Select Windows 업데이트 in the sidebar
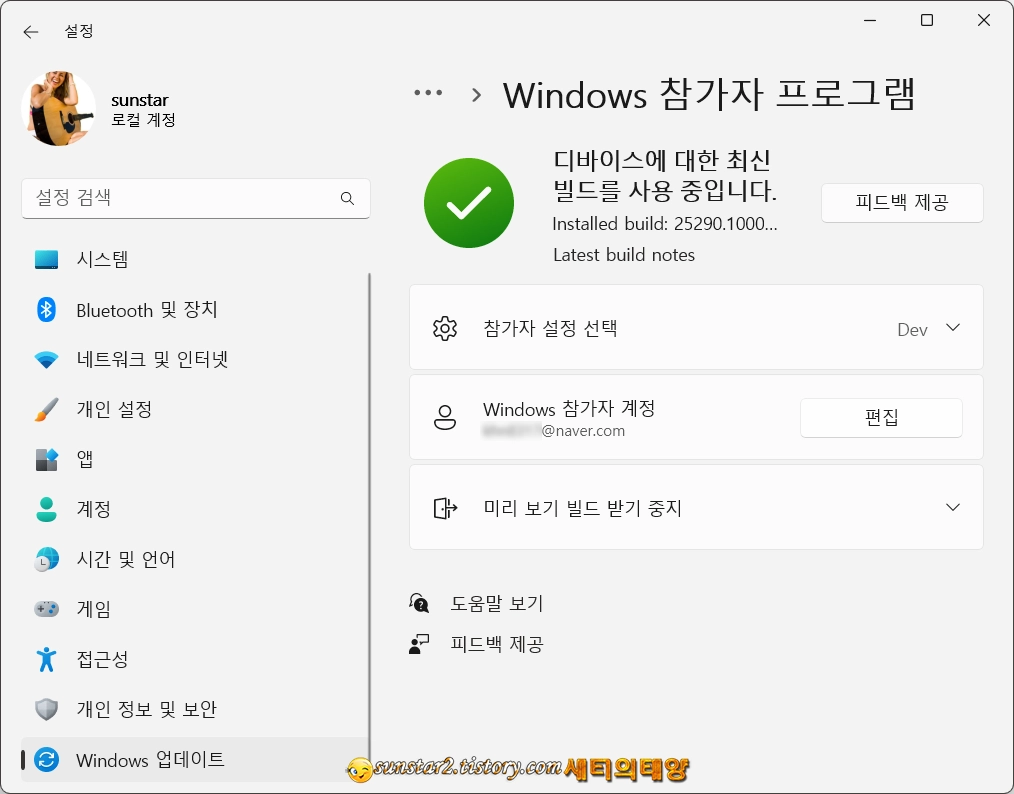 coord(150,760)
